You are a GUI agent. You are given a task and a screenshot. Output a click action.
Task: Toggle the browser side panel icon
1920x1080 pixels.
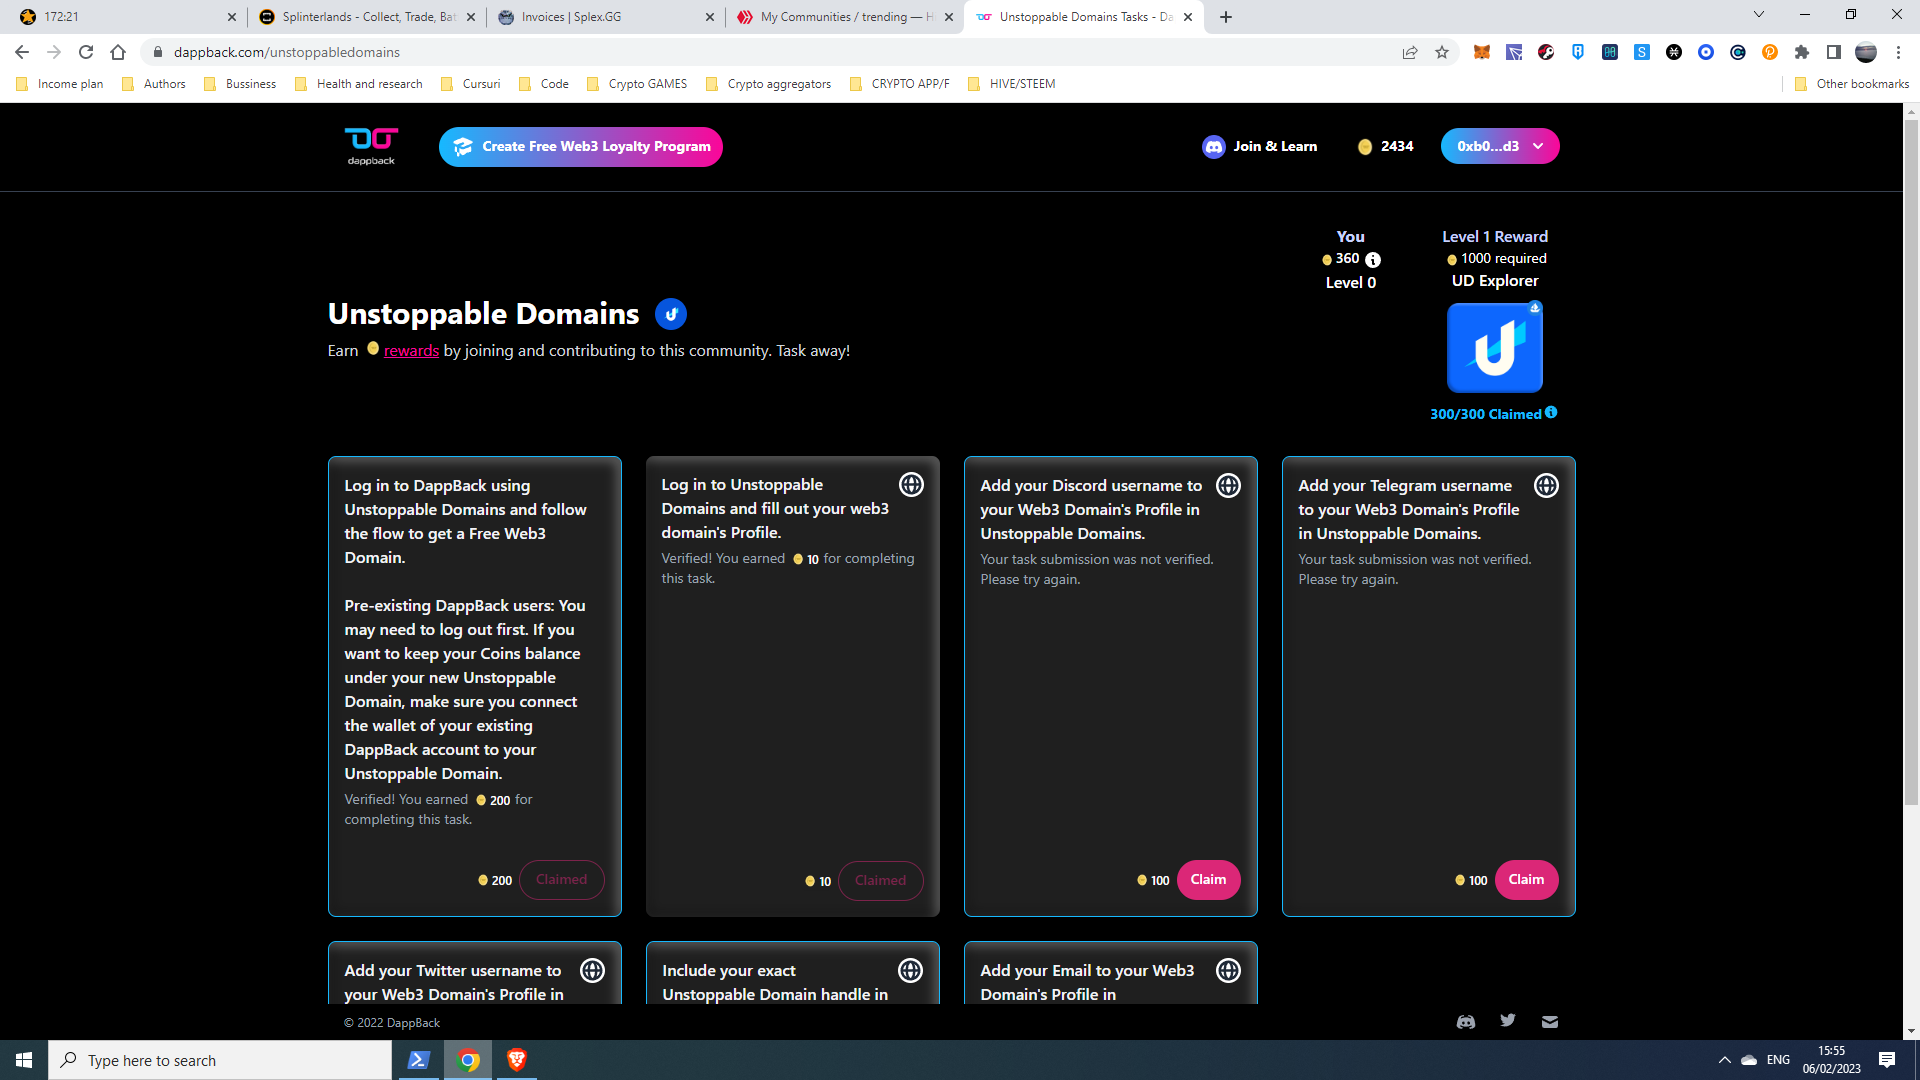coord(1834,52)
